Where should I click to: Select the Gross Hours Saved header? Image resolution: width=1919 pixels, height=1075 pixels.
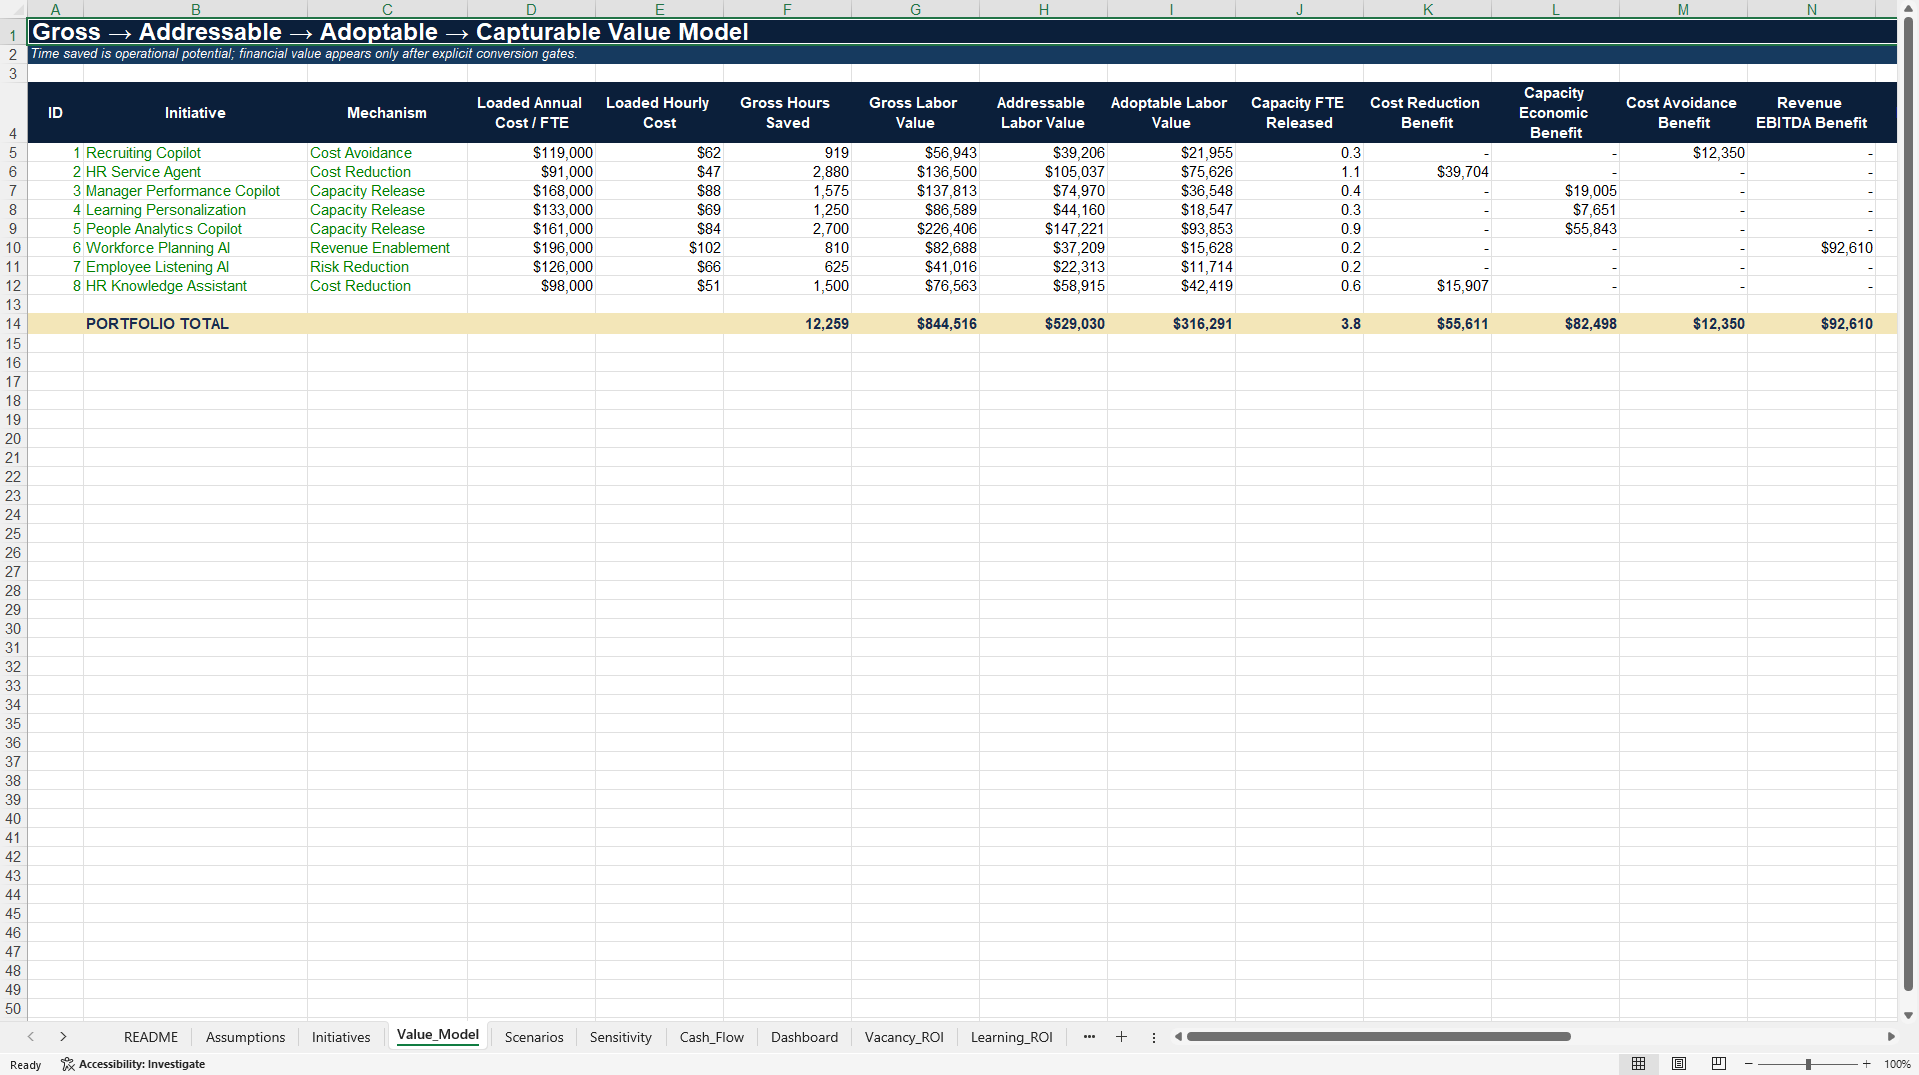[x=787, y=113]
